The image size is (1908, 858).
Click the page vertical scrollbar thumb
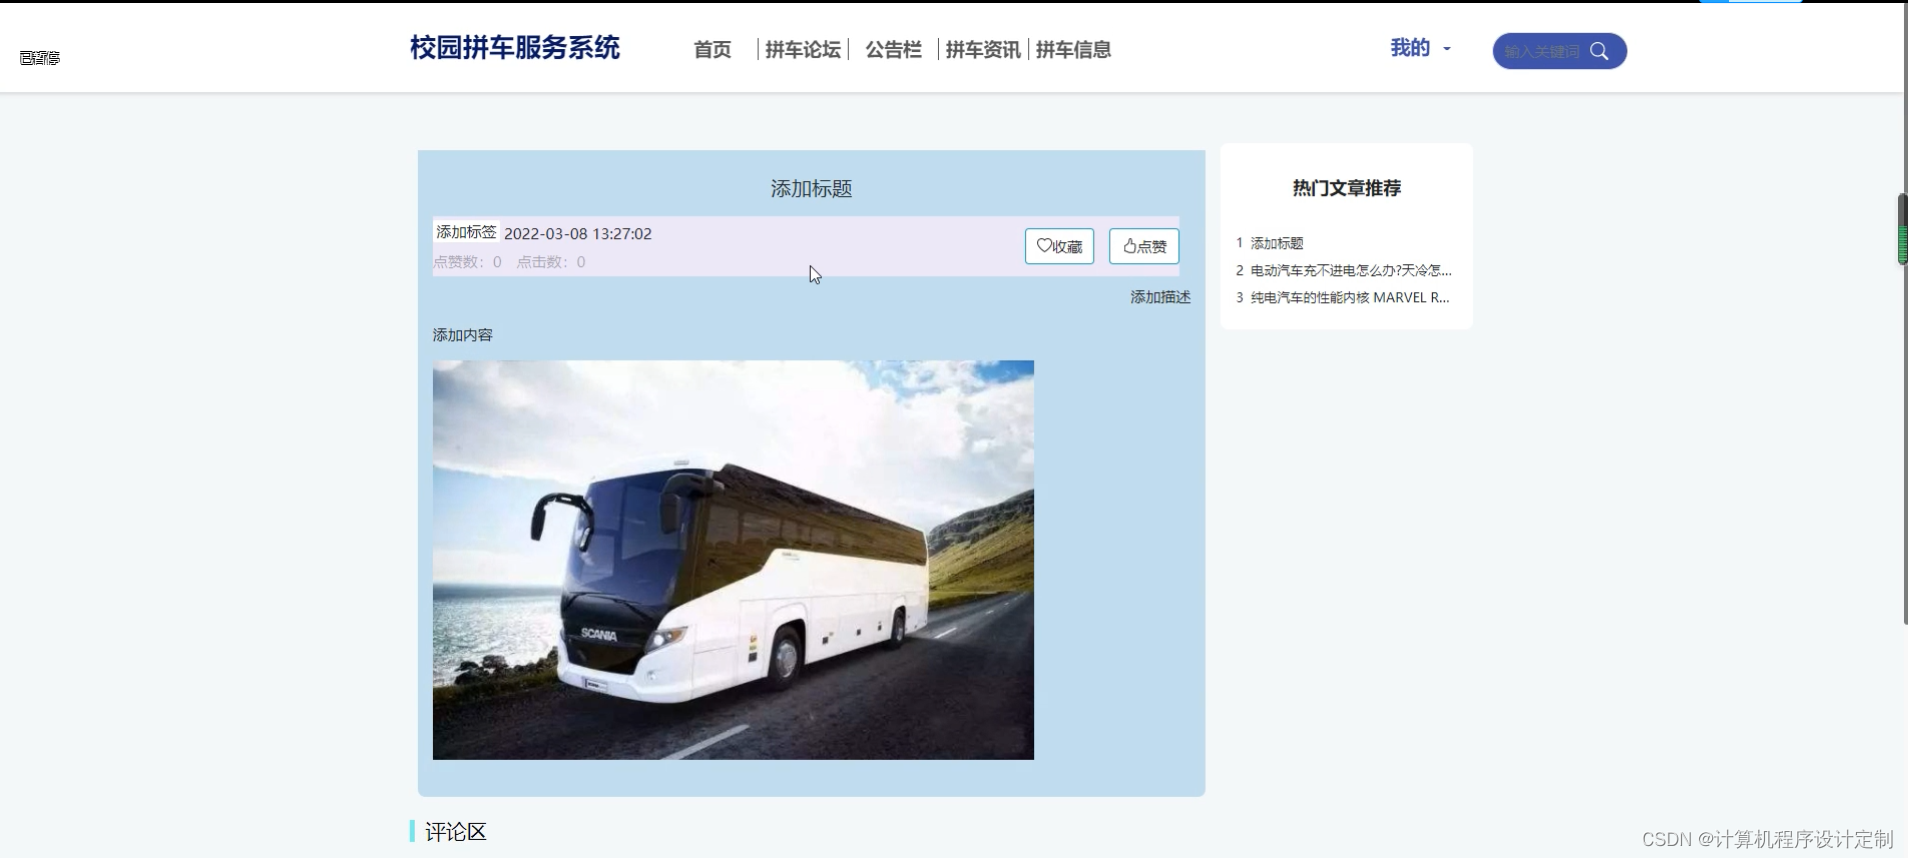[1902, 230]
